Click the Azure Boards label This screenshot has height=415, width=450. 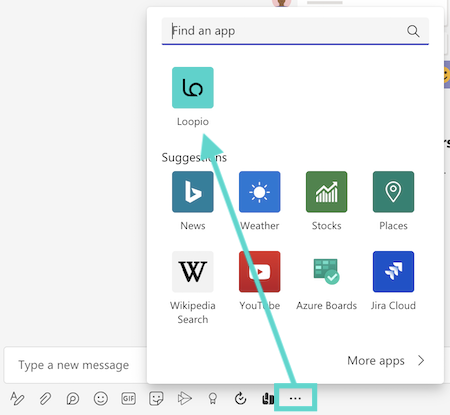pyautogui.click(x=327, y=305)
